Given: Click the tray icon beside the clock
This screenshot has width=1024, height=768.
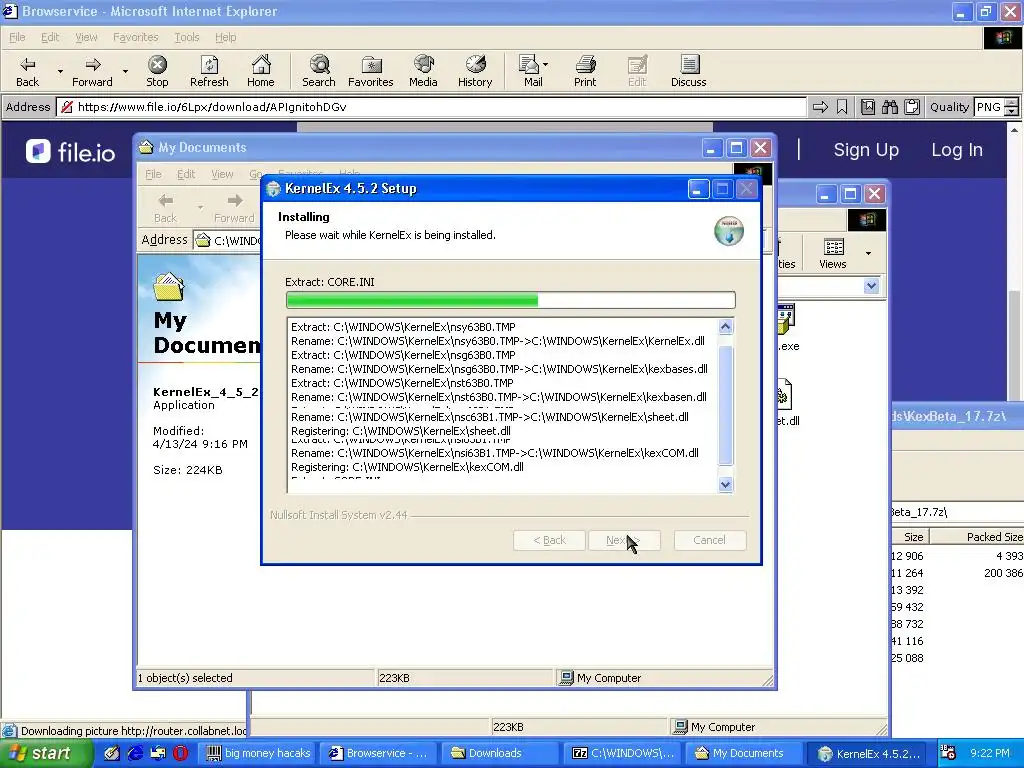Looking at the screenshot, I should click(948, 753).
